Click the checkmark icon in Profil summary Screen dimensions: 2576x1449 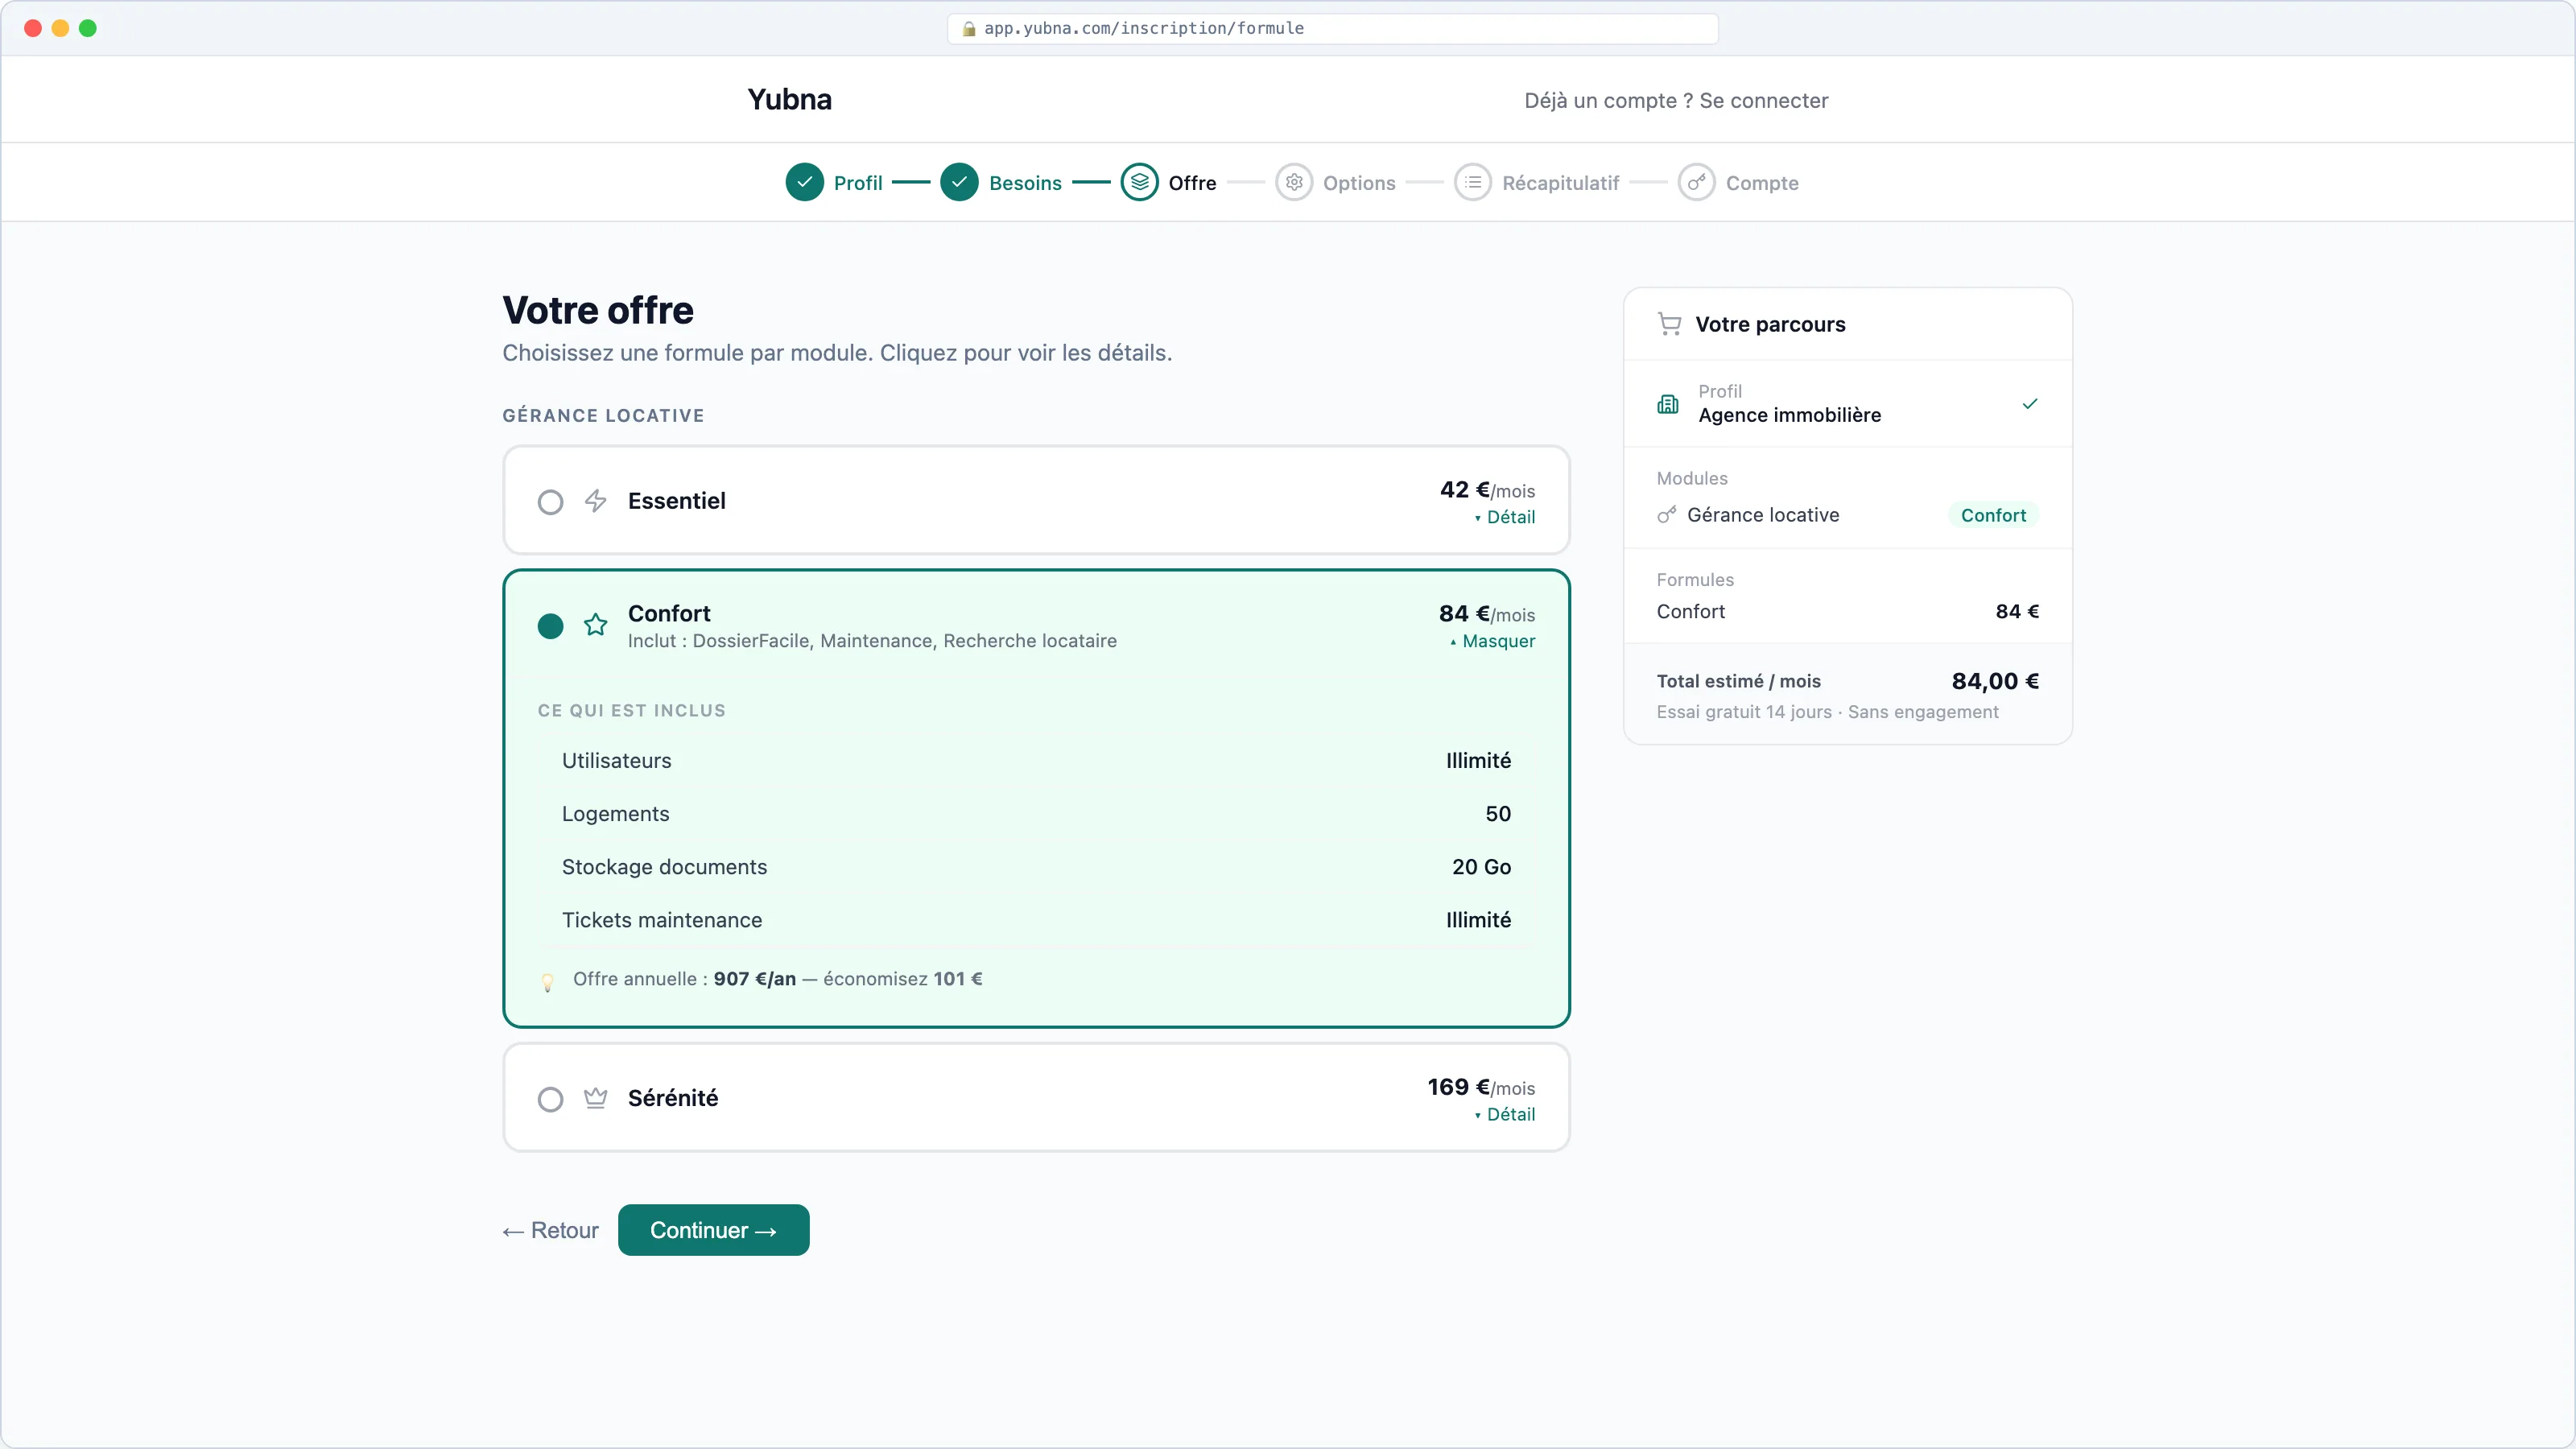point(2030,404)
